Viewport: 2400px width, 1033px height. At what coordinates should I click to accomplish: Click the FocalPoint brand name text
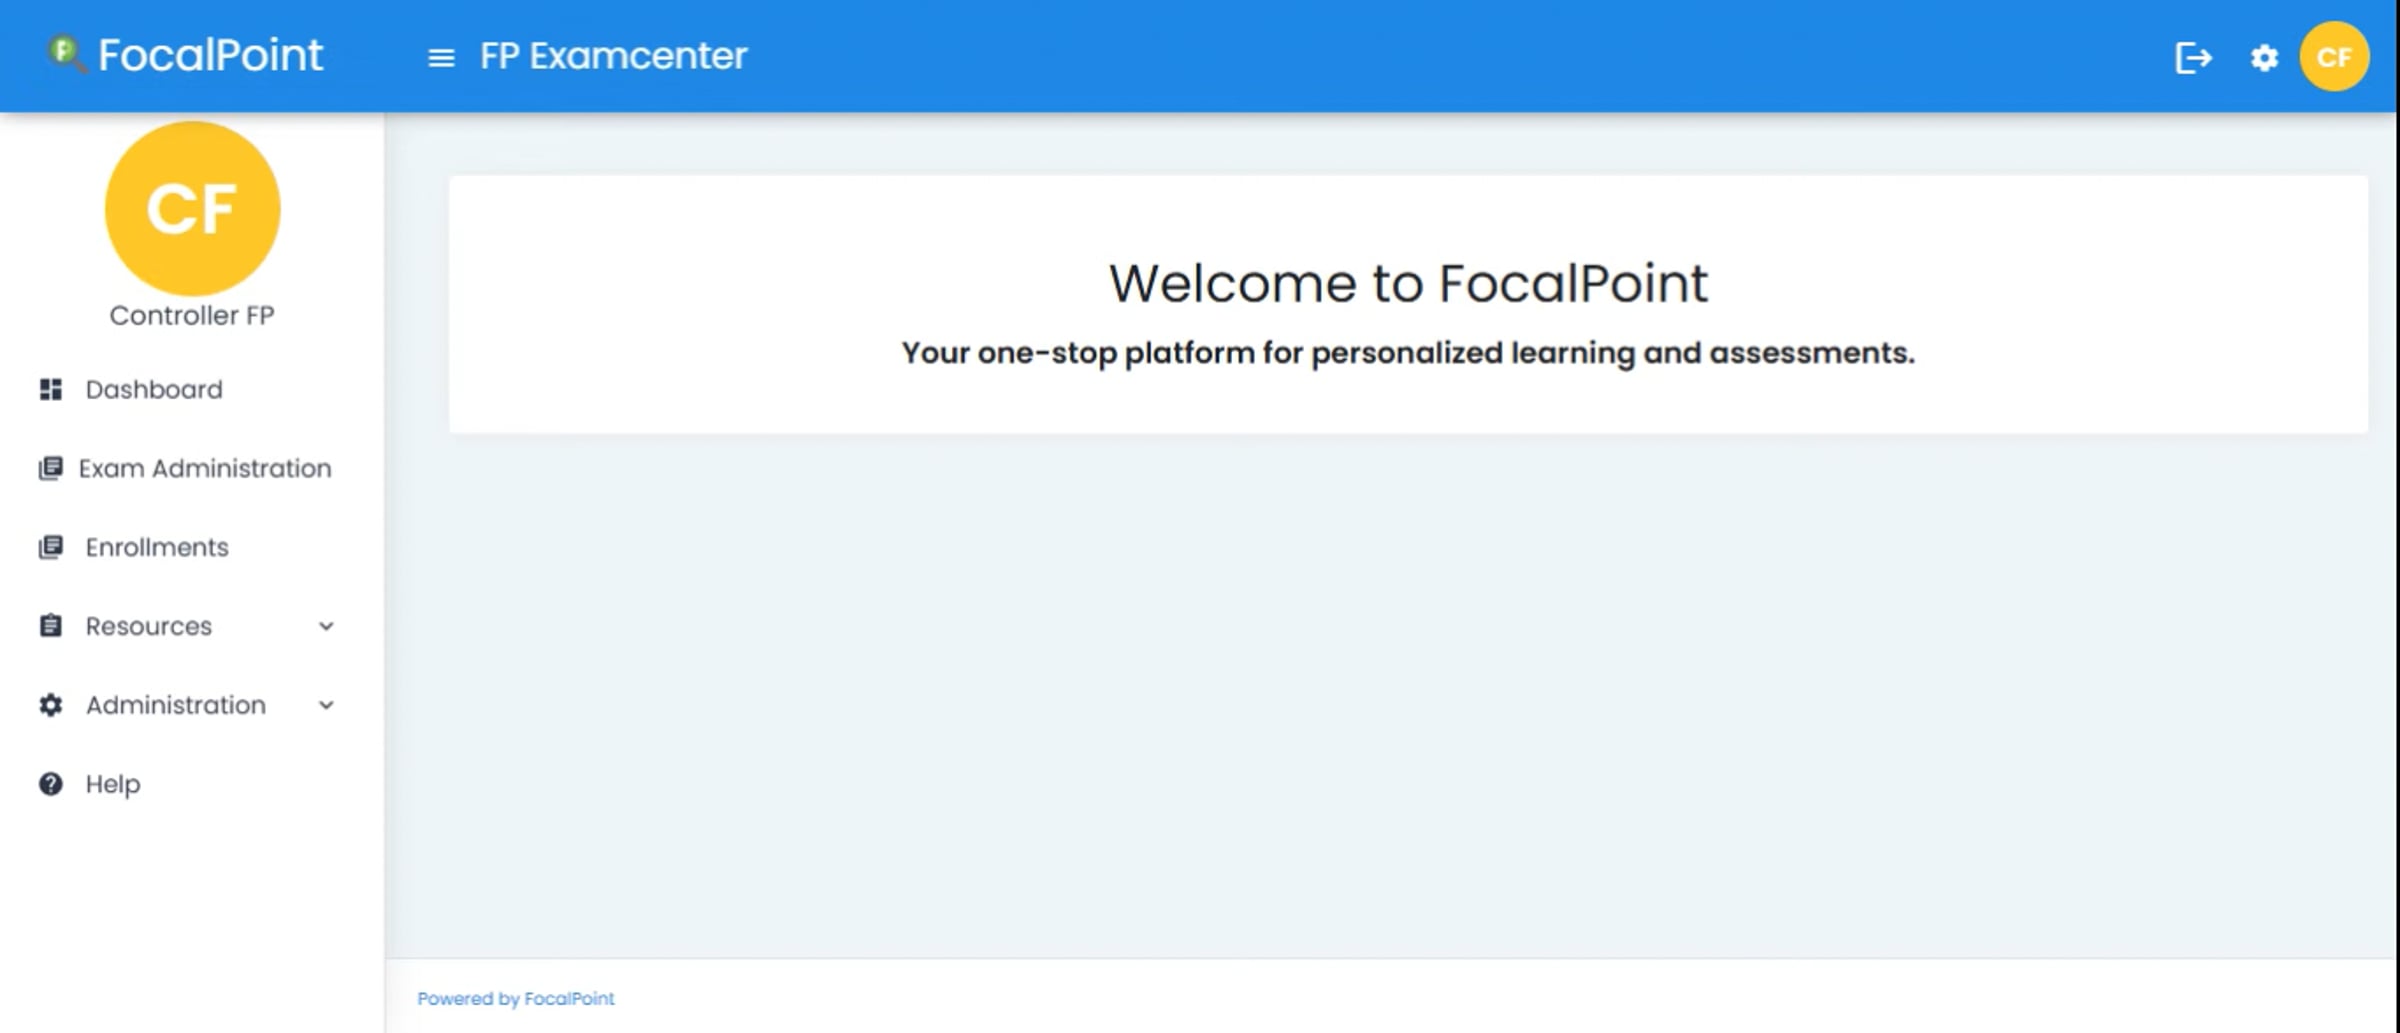pyautogui.click(x=210, y=55)
